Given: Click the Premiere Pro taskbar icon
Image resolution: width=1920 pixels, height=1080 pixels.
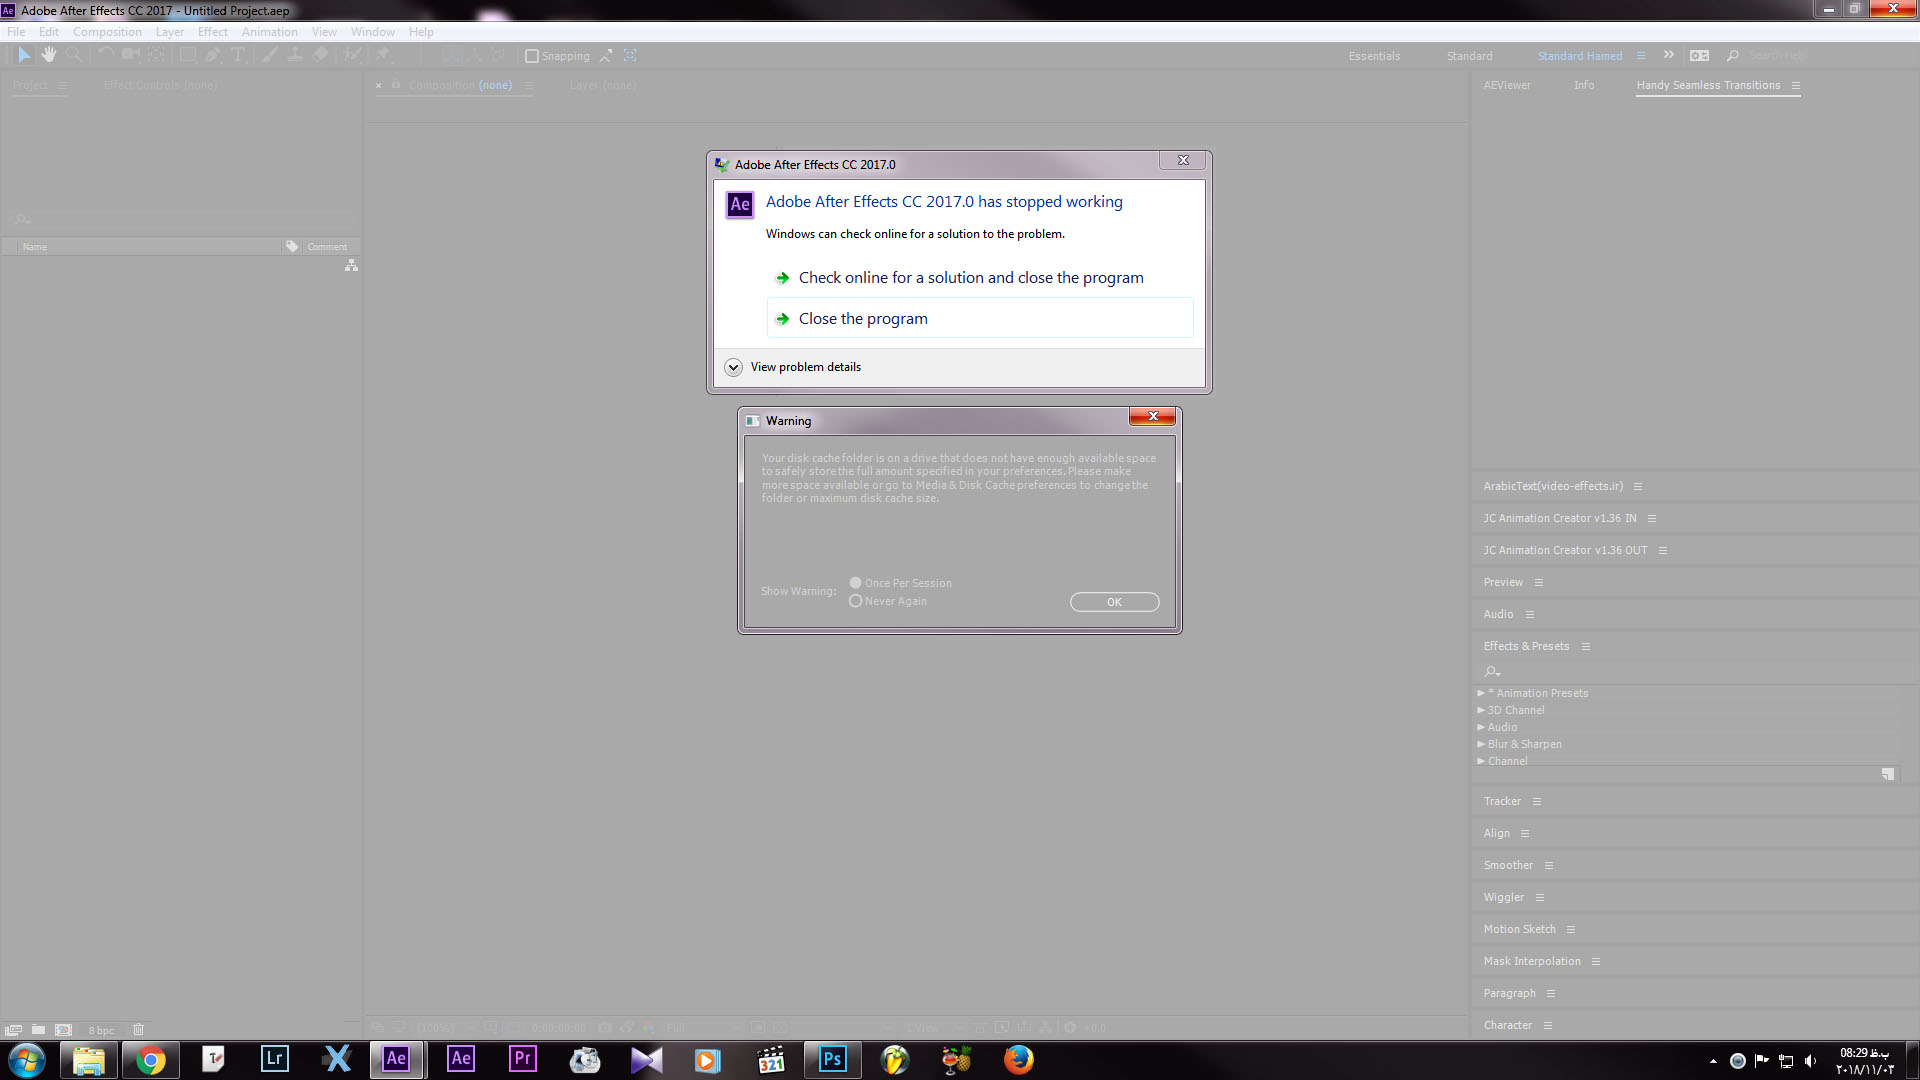Looking at the screenshot, I should tap(522, 1059).
